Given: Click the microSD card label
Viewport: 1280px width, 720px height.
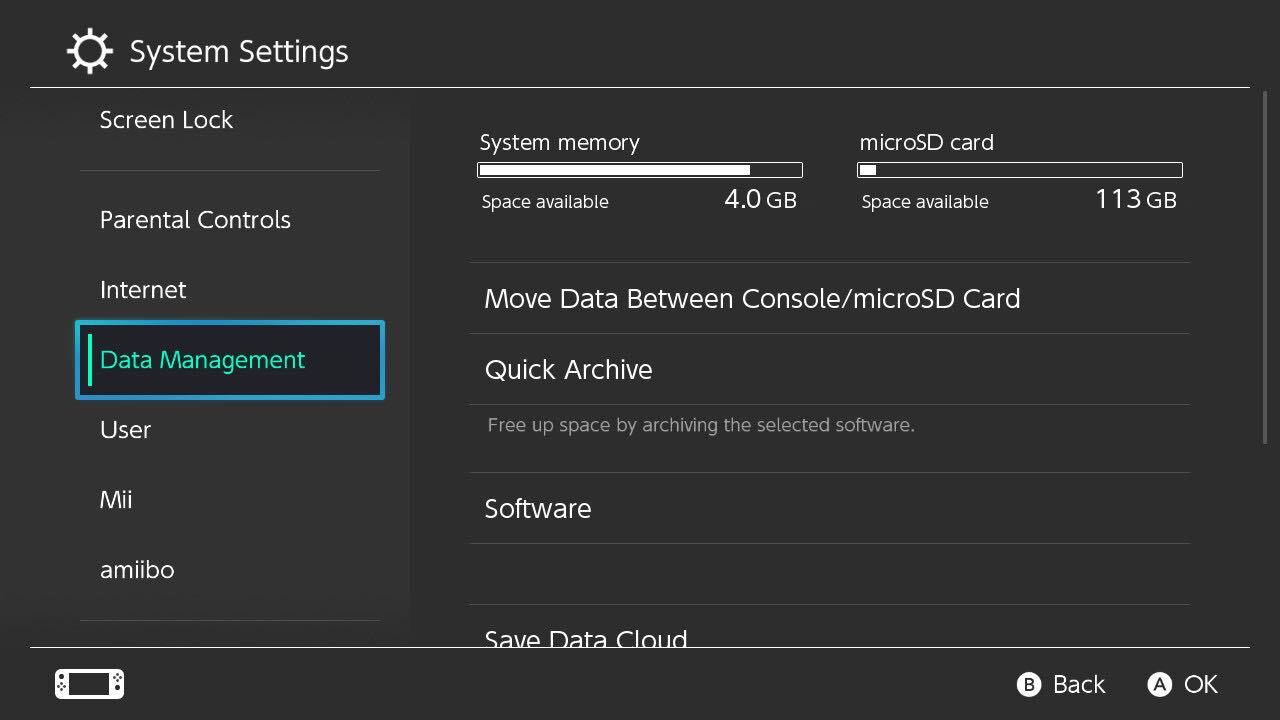Looking at the screenshot, I should [x=927, y=142].
